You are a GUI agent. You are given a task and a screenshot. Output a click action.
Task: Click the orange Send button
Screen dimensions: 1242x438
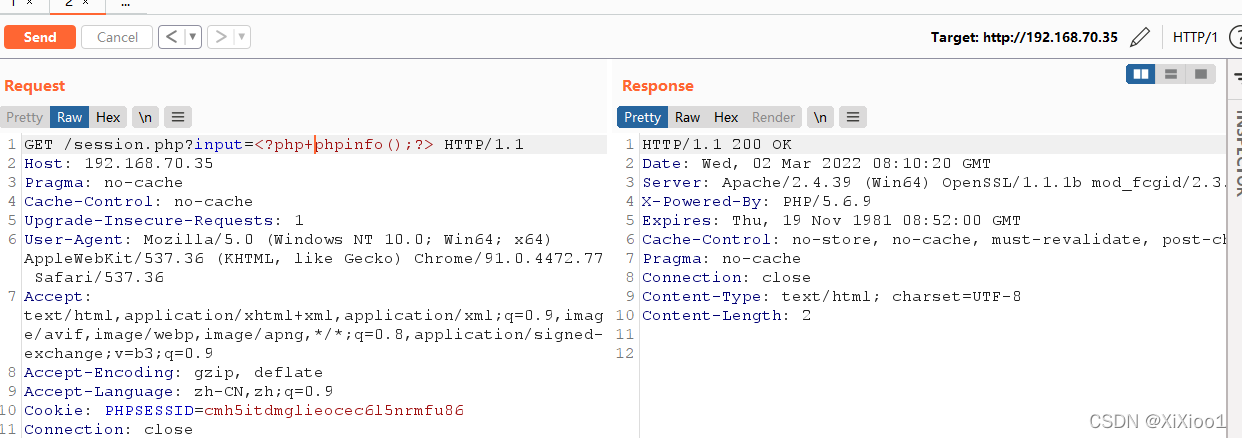click(40, 37)
